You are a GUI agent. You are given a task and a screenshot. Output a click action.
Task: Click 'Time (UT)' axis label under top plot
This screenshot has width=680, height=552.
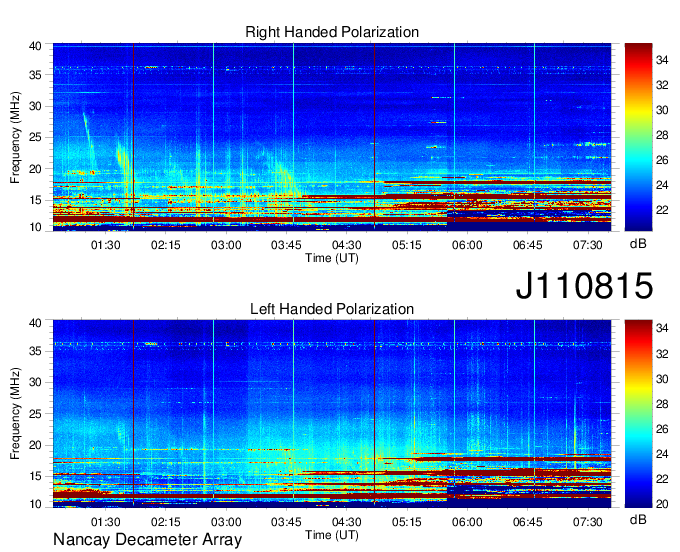pyautogui.click(x=332, y=258)
